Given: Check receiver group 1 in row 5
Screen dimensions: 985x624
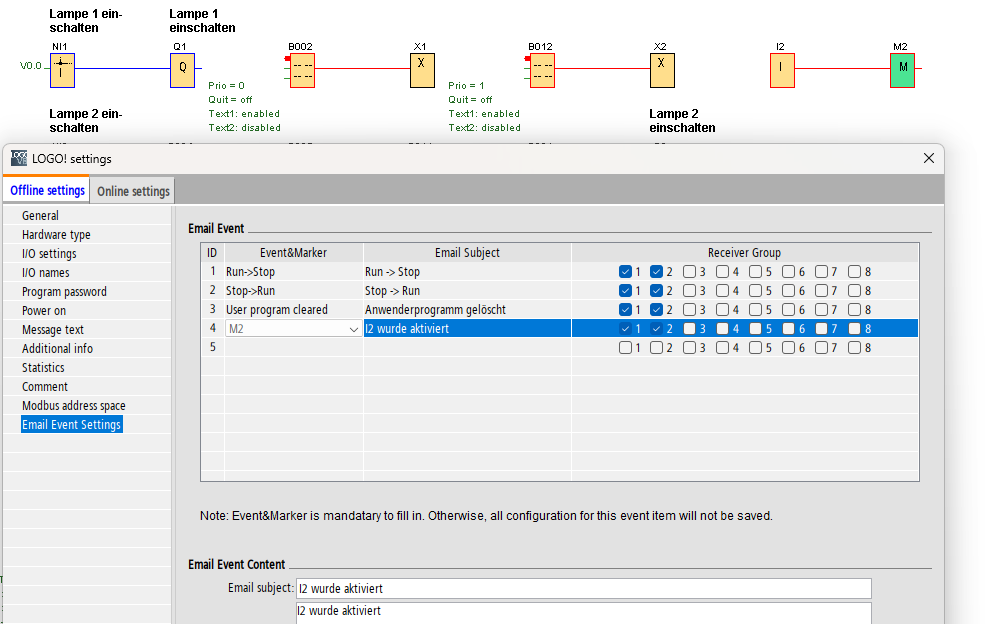Looking at the screenshot, I should click(x=625, y=348).
